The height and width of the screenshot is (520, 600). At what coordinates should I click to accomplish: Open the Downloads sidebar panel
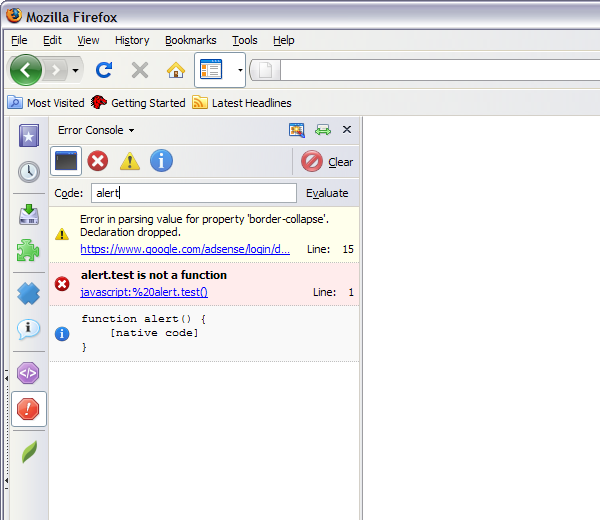tap(29, 214)
